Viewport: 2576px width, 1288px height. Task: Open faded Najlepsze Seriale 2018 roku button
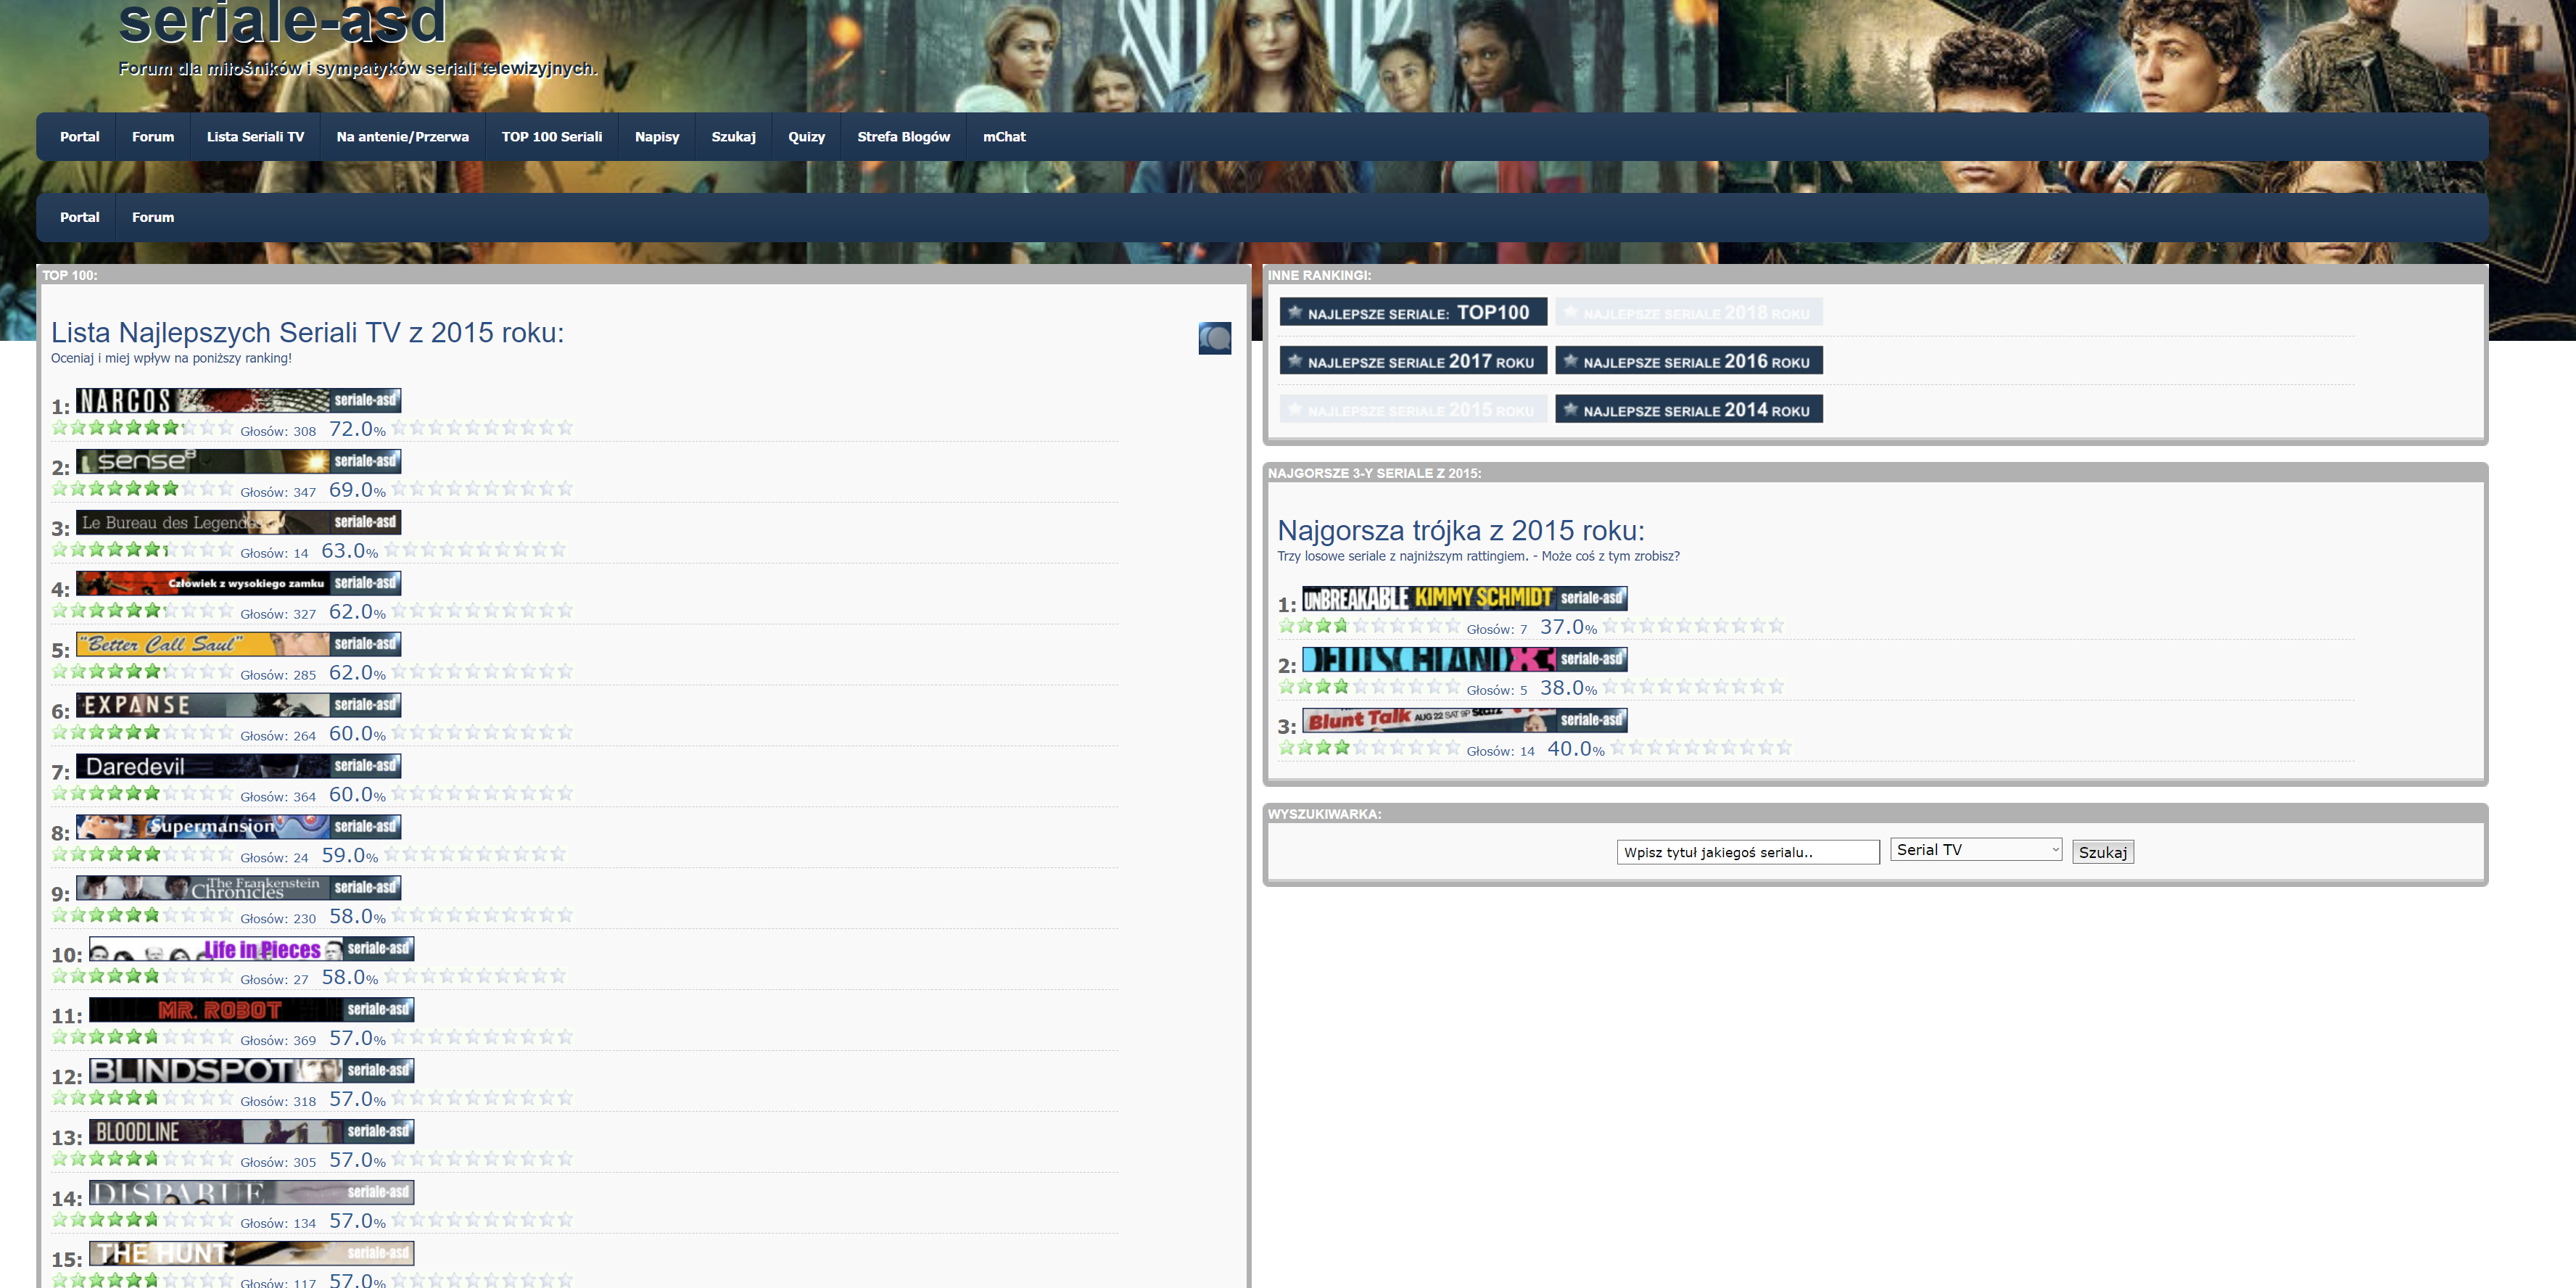click(1689, 312)
